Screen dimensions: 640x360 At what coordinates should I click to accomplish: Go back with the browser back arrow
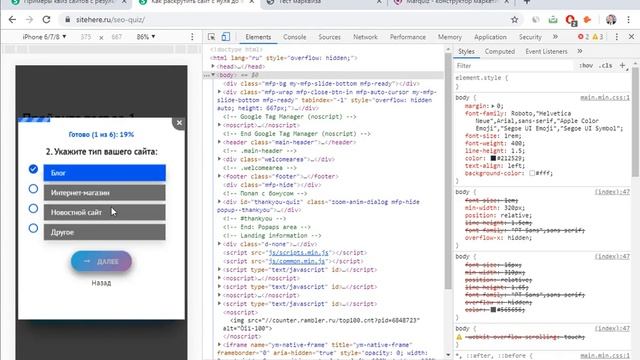pos(12,20)
